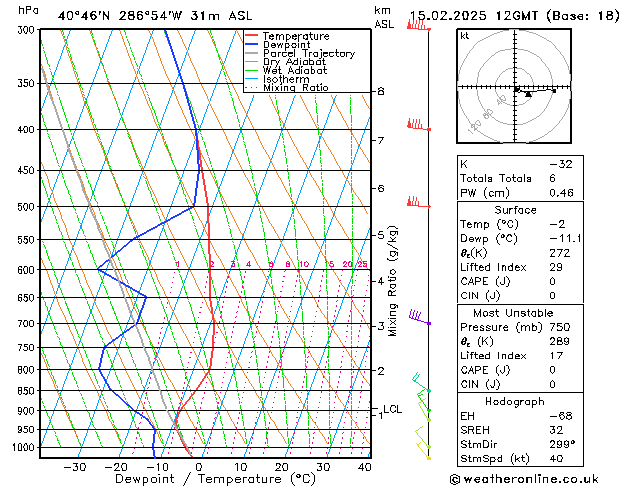This screenshot has width=629, height=486.
Task: Click the '500' hPa pressure axis label
Action: click(x=28, y=207)
